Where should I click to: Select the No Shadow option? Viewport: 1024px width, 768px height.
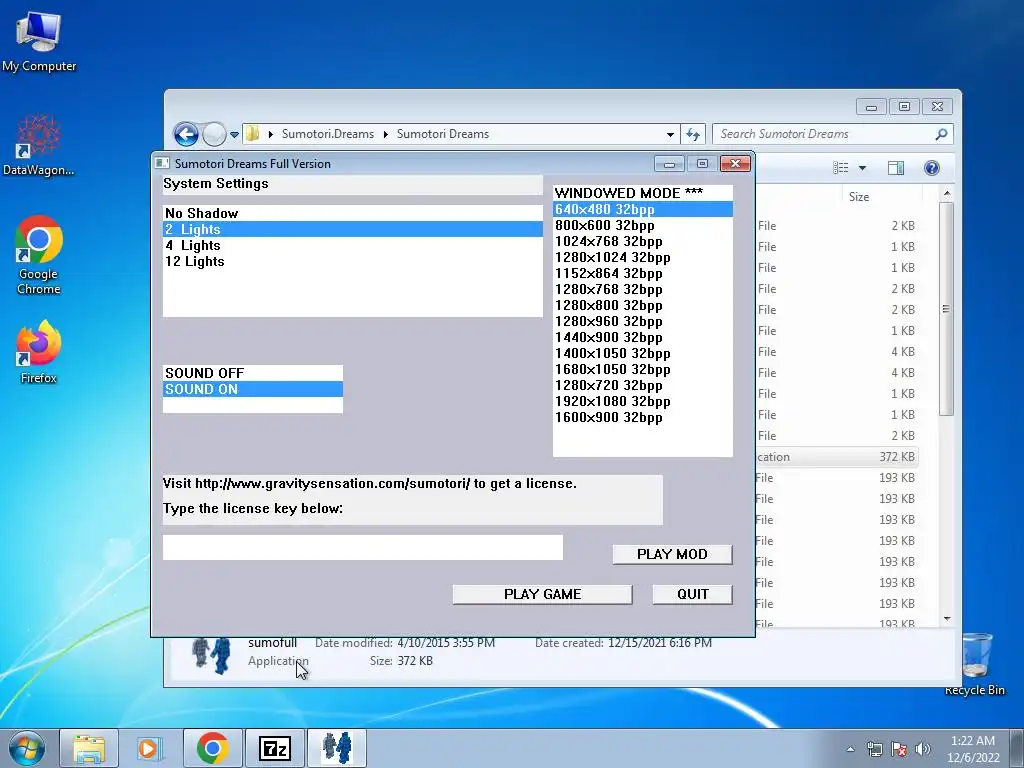[353, 214]
